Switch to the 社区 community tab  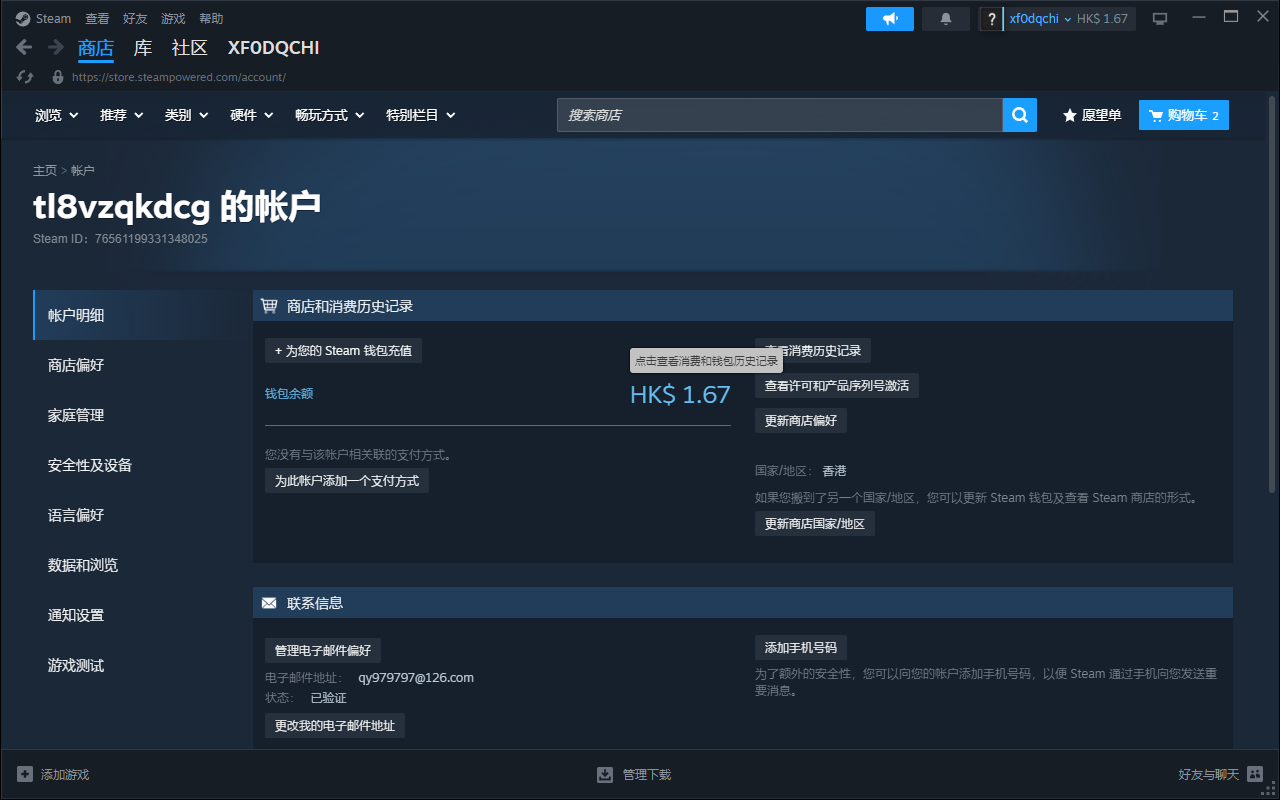click(x=190, y=48)
